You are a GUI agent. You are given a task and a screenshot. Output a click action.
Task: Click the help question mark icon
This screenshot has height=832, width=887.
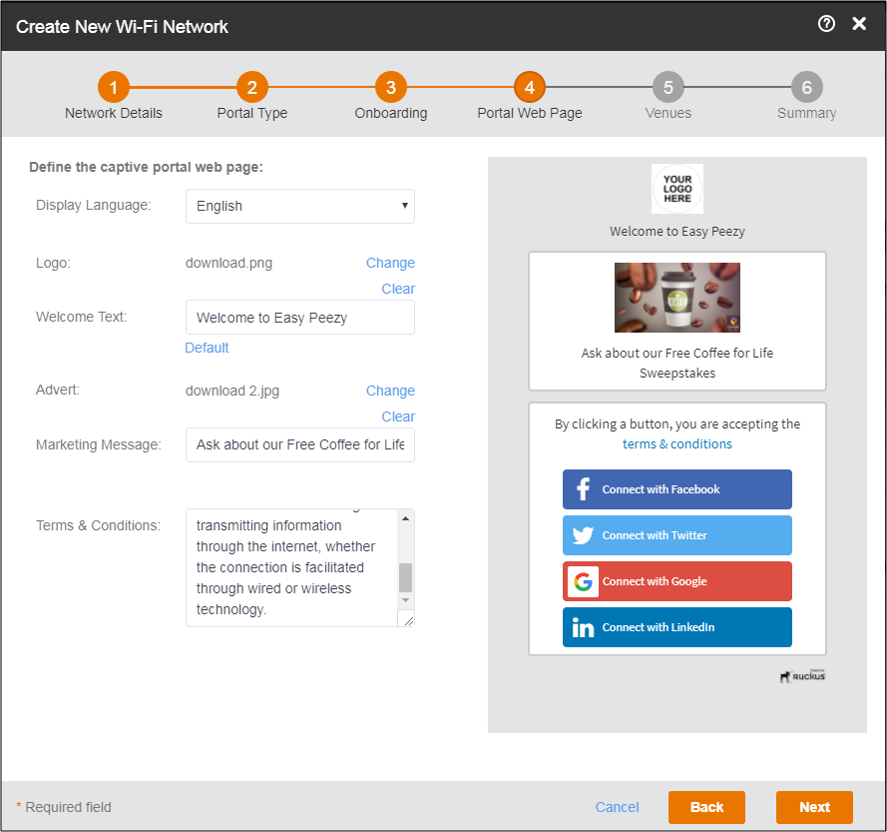pos(826,25)
